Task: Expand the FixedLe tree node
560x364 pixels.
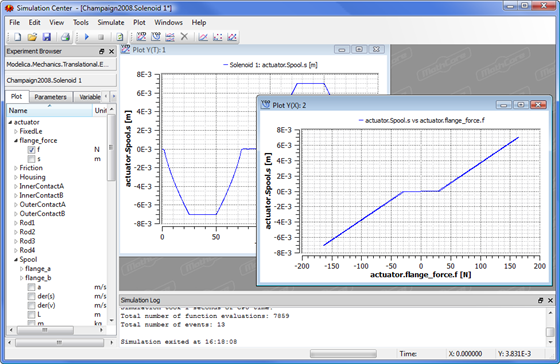Action: [x=16, y=131]
